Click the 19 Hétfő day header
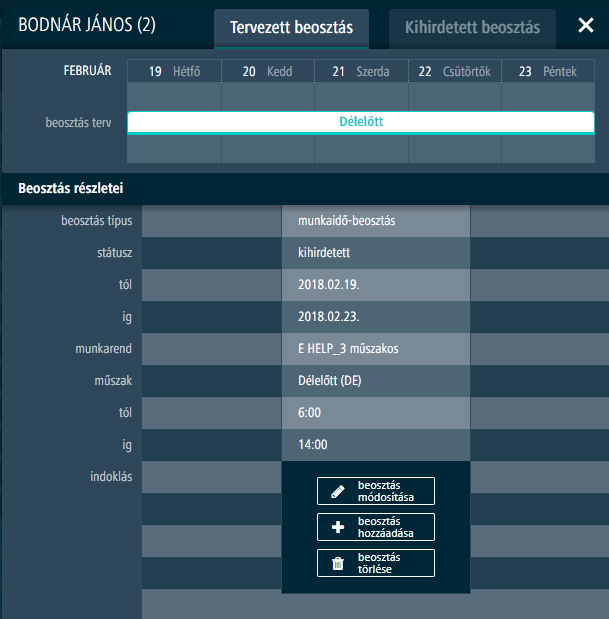Viewport: 609px width, 619px height. pos(174,71)
